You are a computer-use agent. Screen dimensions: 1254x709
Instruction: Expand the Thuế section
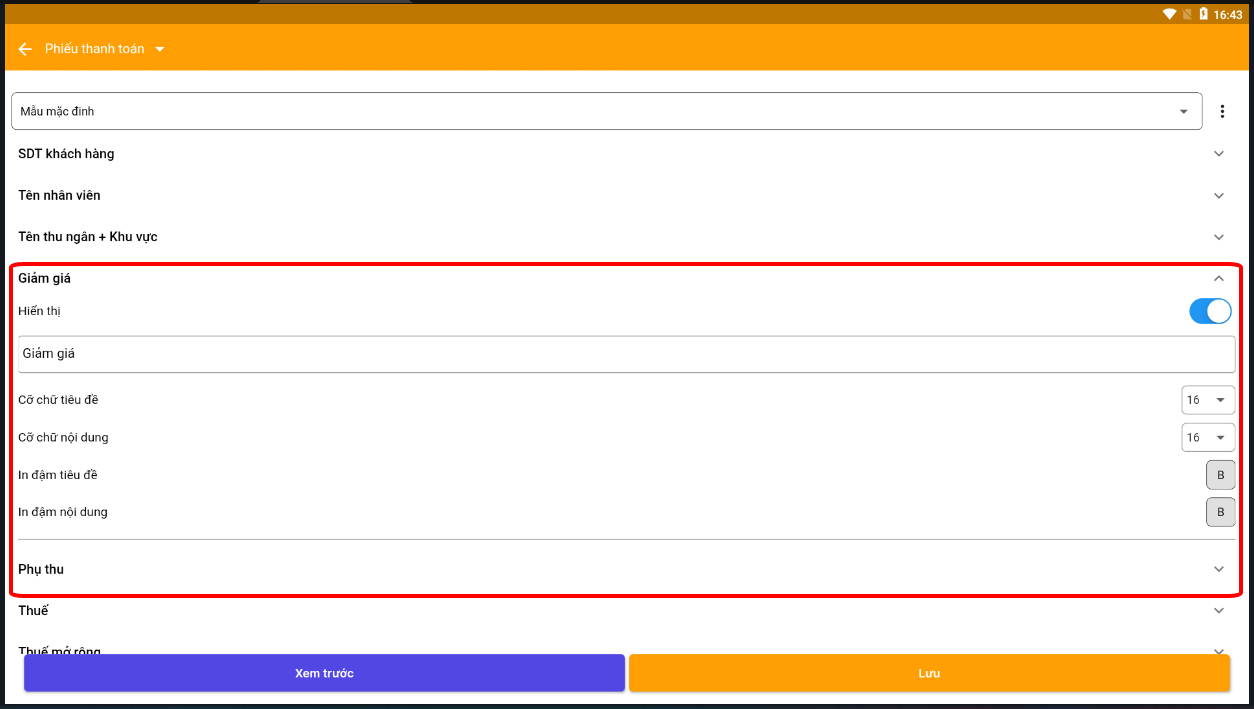[x=1218, y=611]
